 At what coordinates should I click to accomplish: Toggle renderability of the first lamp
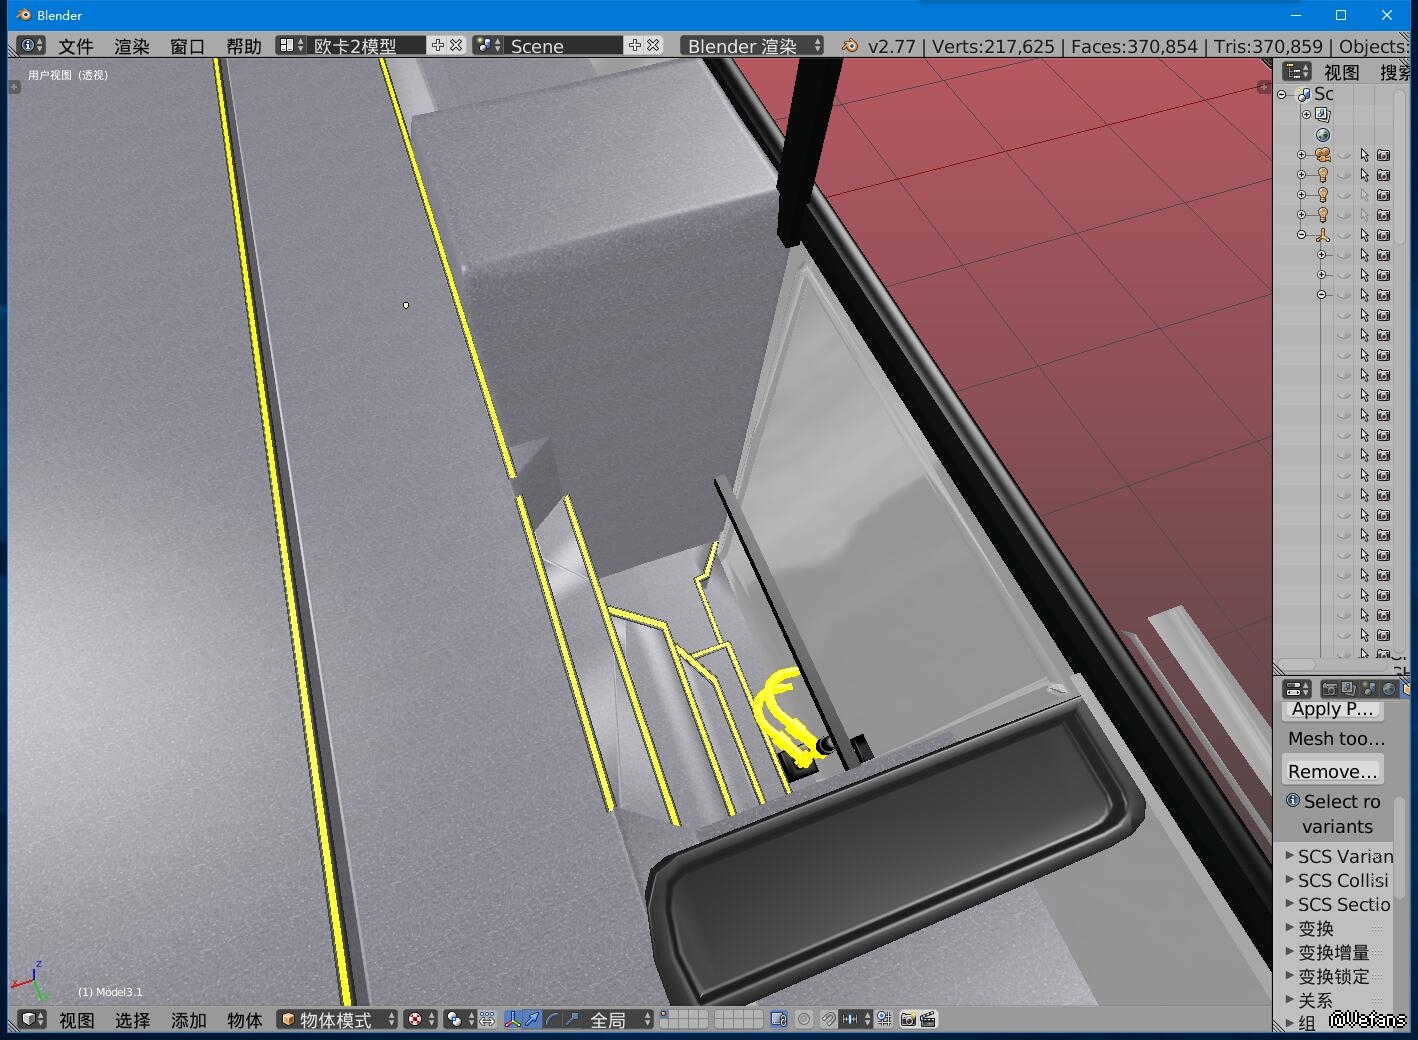point(1384,175)
